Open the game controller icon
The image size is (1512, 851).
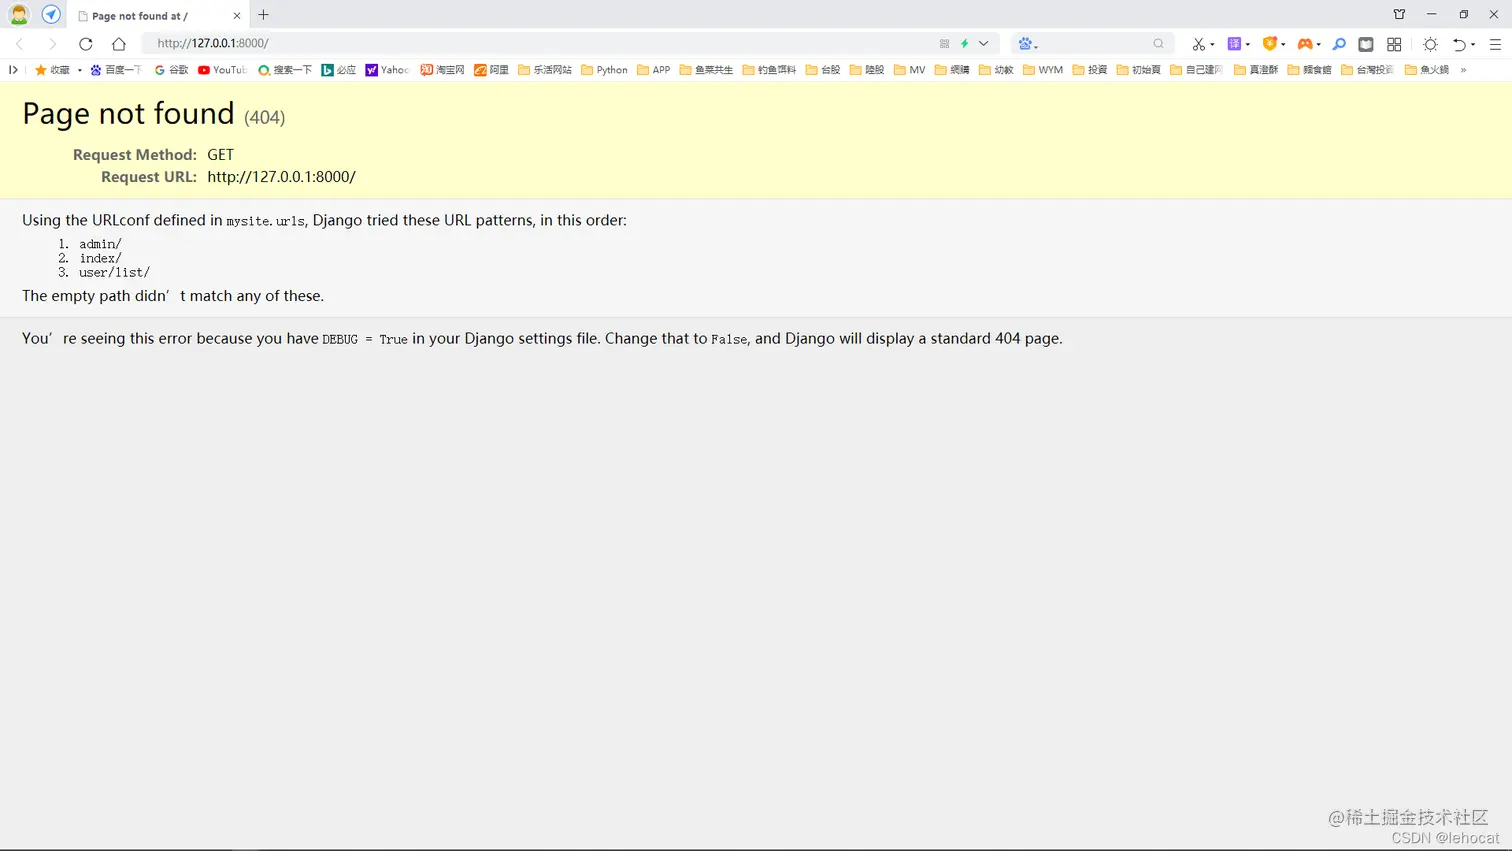click(1305, 44)
